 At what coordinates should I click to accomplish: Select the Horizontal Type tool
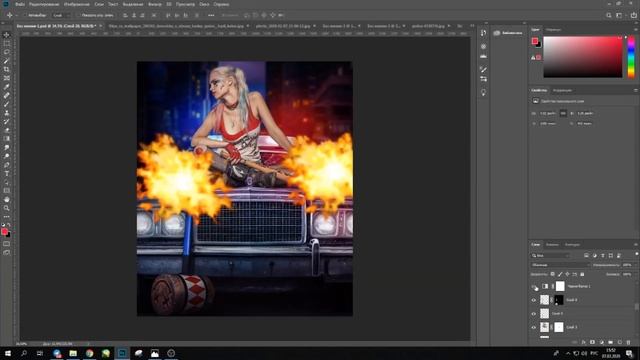(7, 173)
